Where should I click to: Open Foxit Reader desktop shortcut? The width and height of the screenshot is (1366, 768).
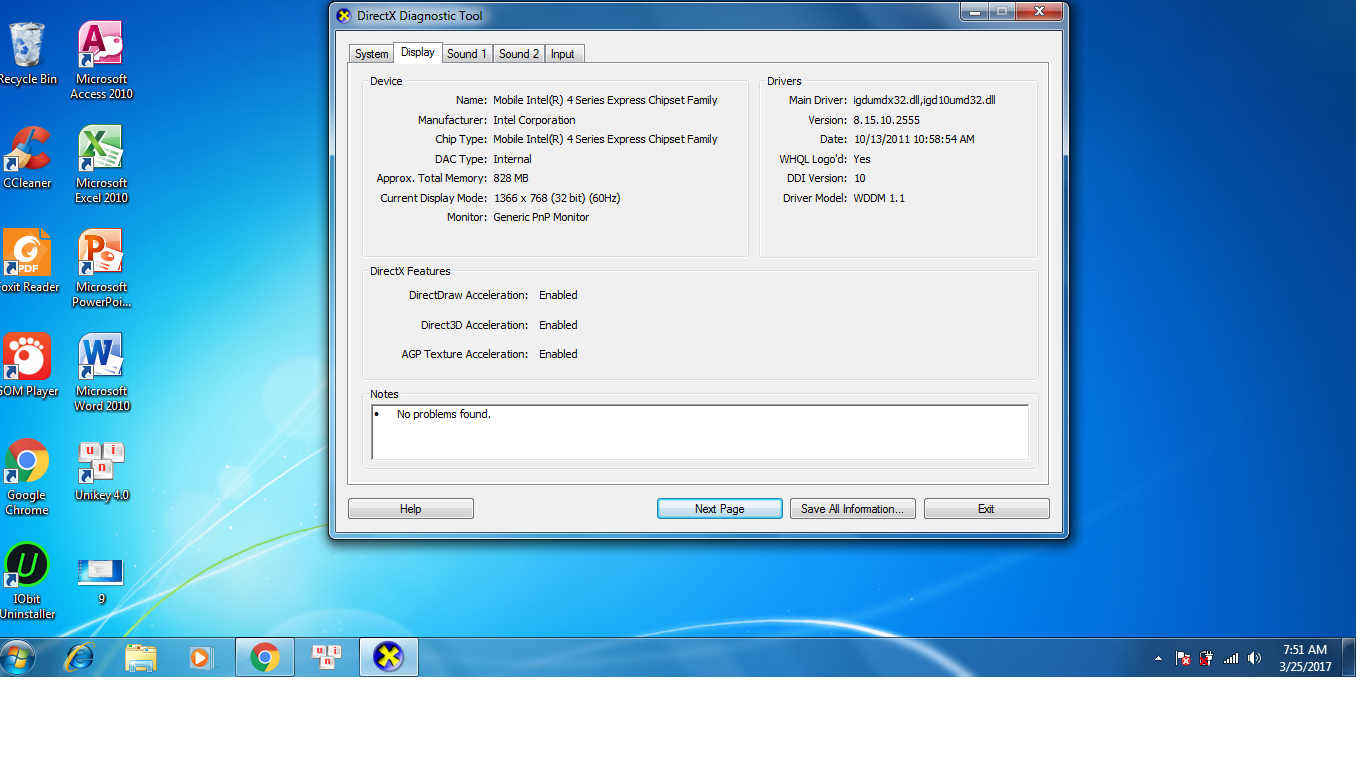click(27, 261)
